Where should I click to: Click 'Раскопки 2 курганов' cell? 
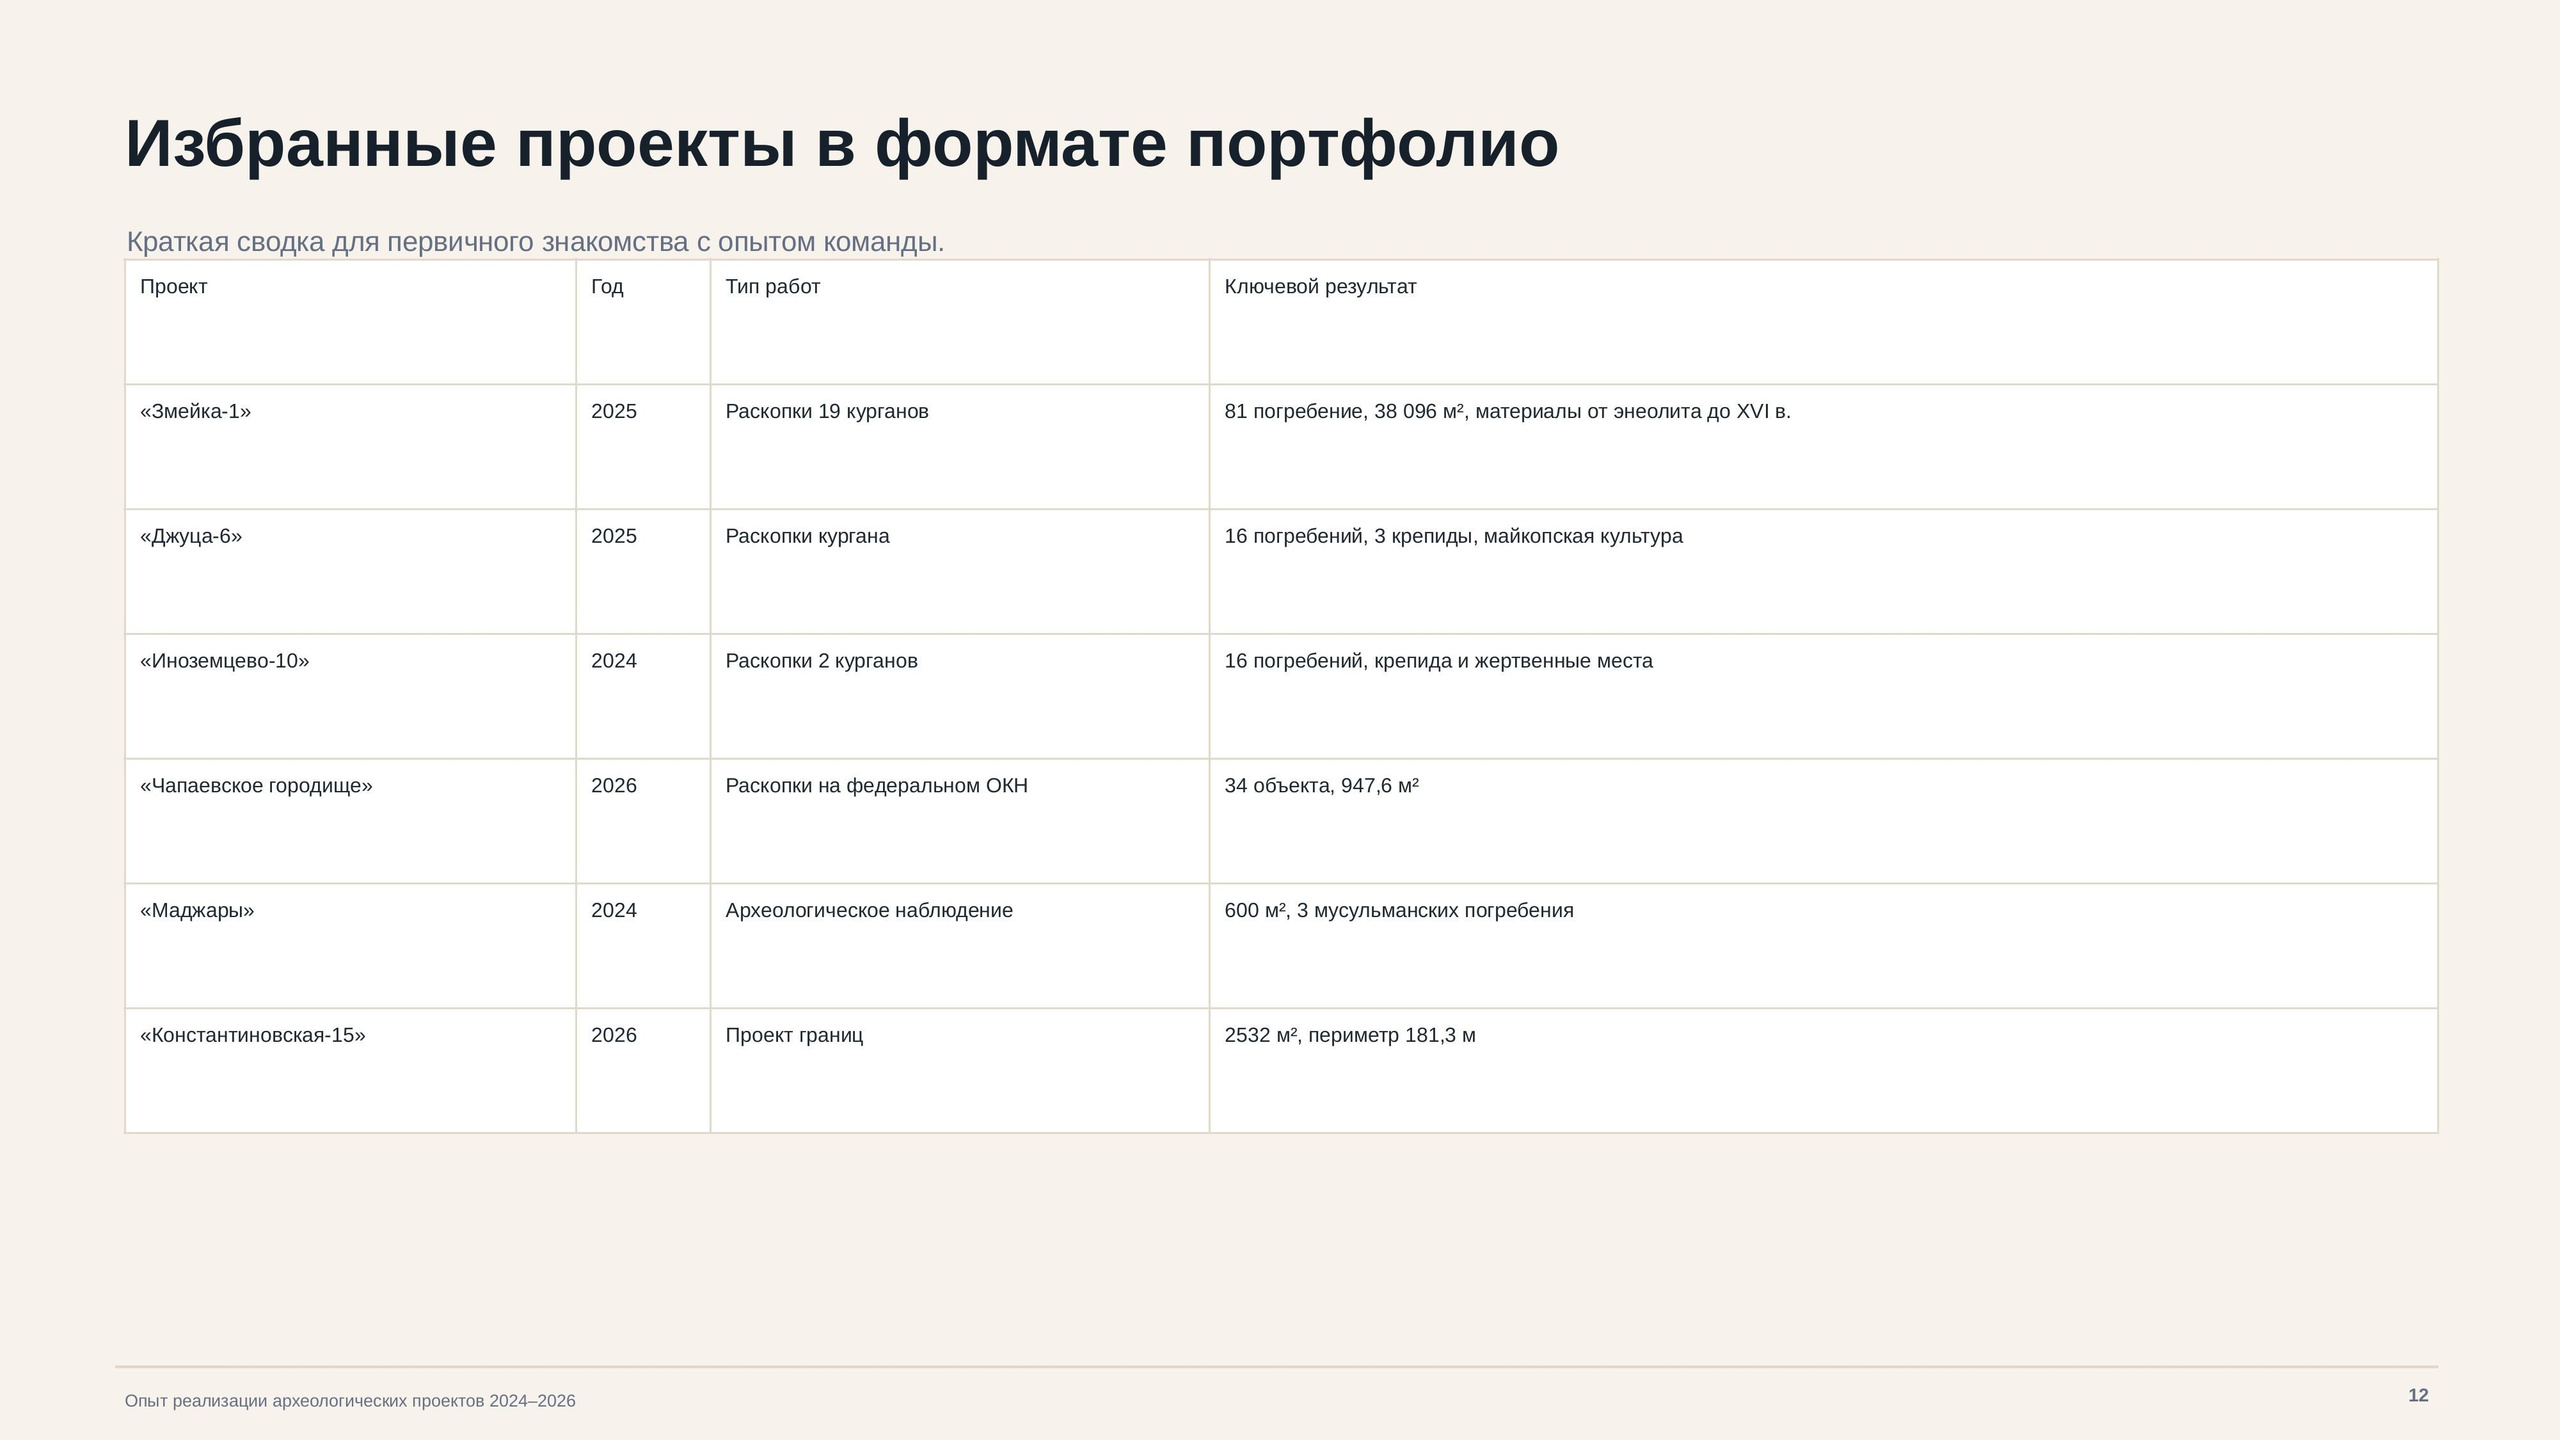(x=821, y=661)
